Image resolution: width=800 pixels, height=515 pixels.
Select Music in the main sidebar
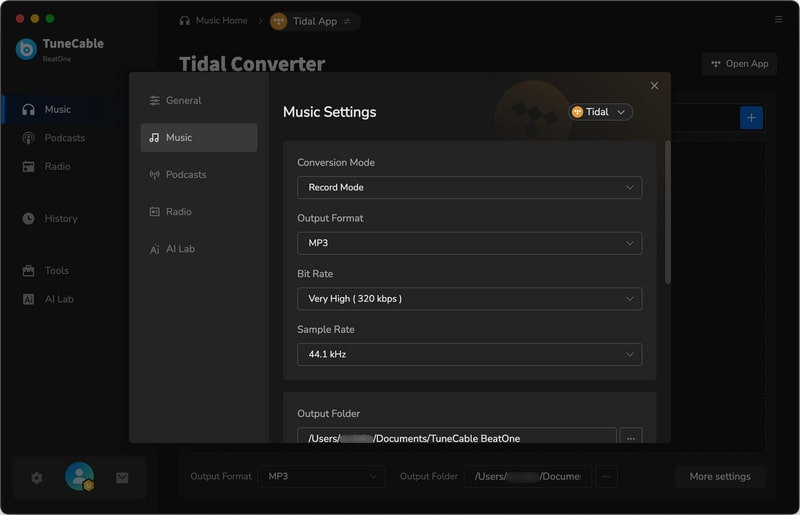(64, 109)
